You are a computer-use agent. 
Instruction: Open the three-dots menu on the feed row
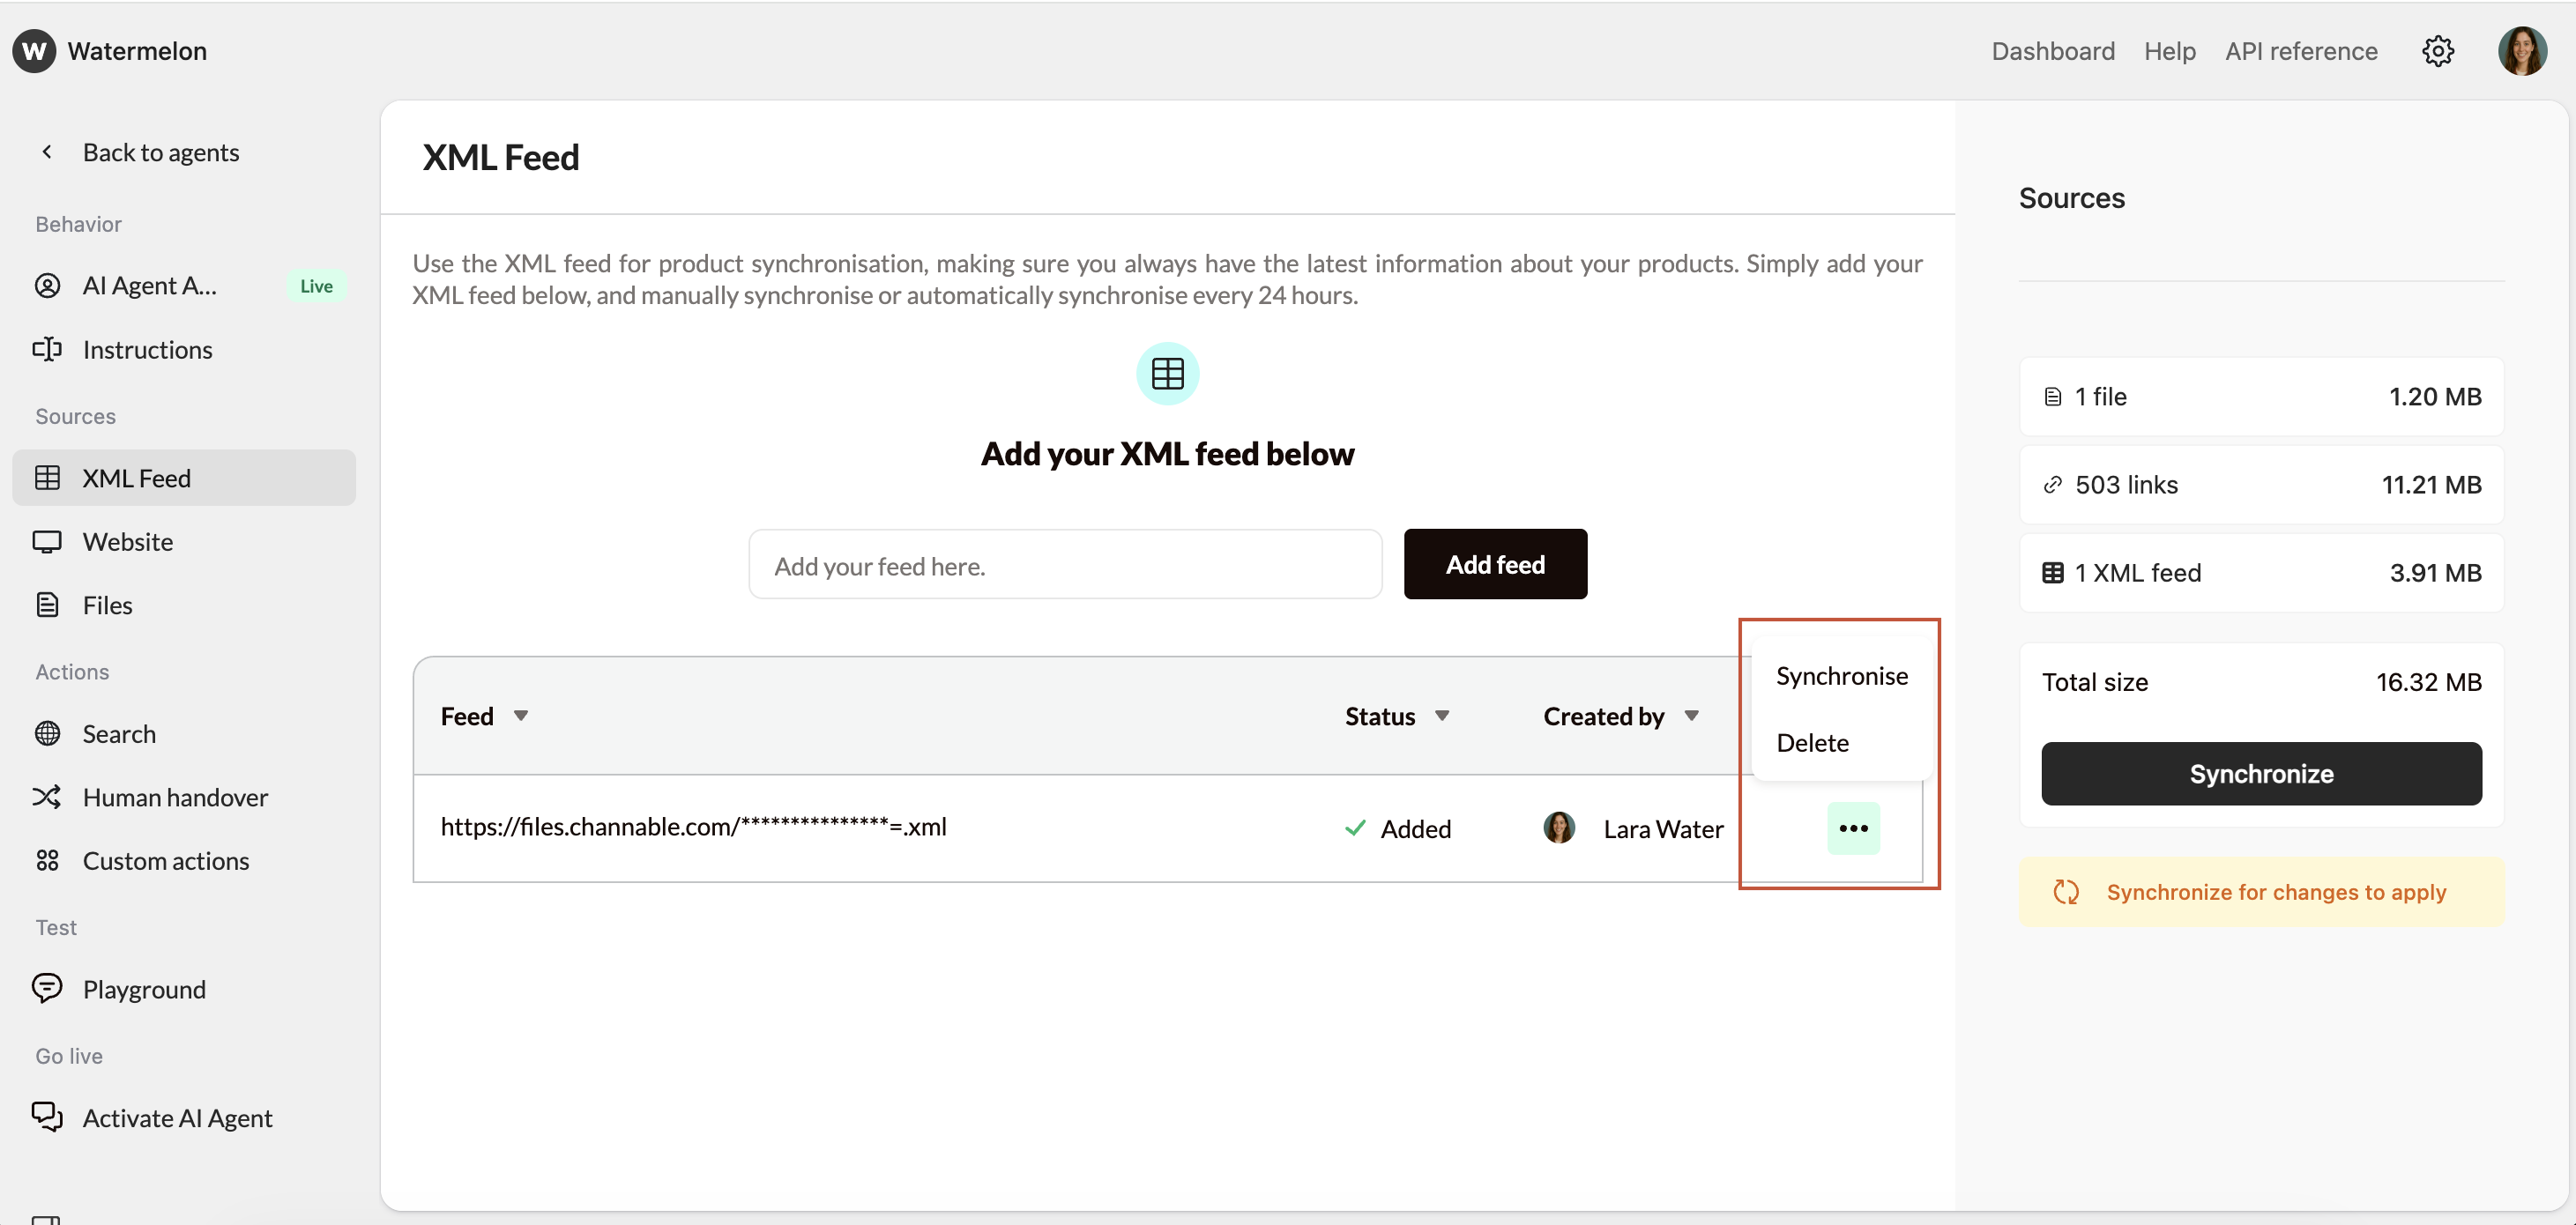click(1853, 828)
